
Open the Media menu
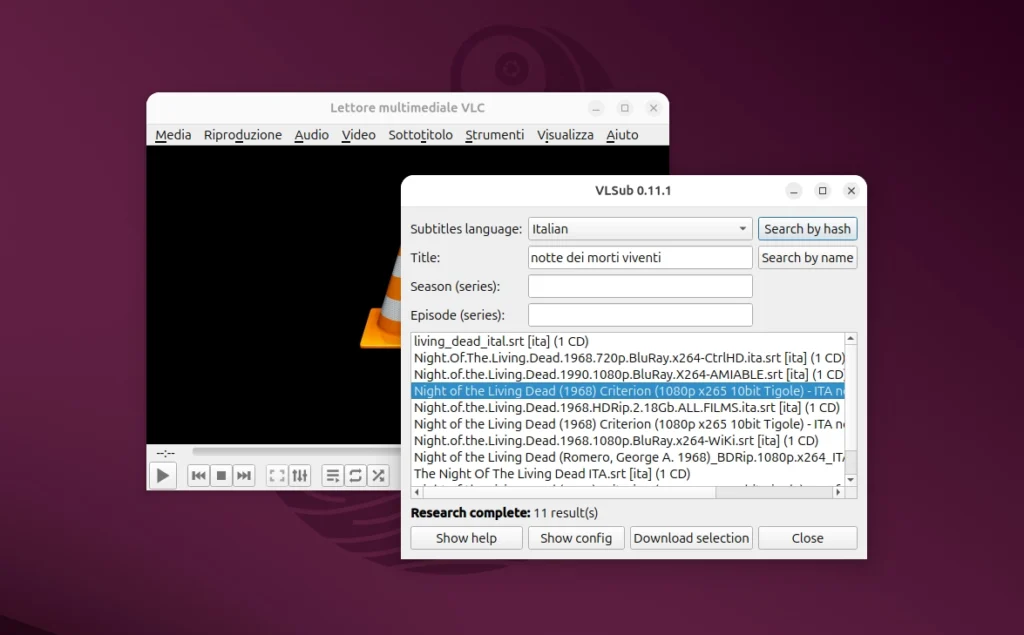pyautogui.click(x=172, y=134)
